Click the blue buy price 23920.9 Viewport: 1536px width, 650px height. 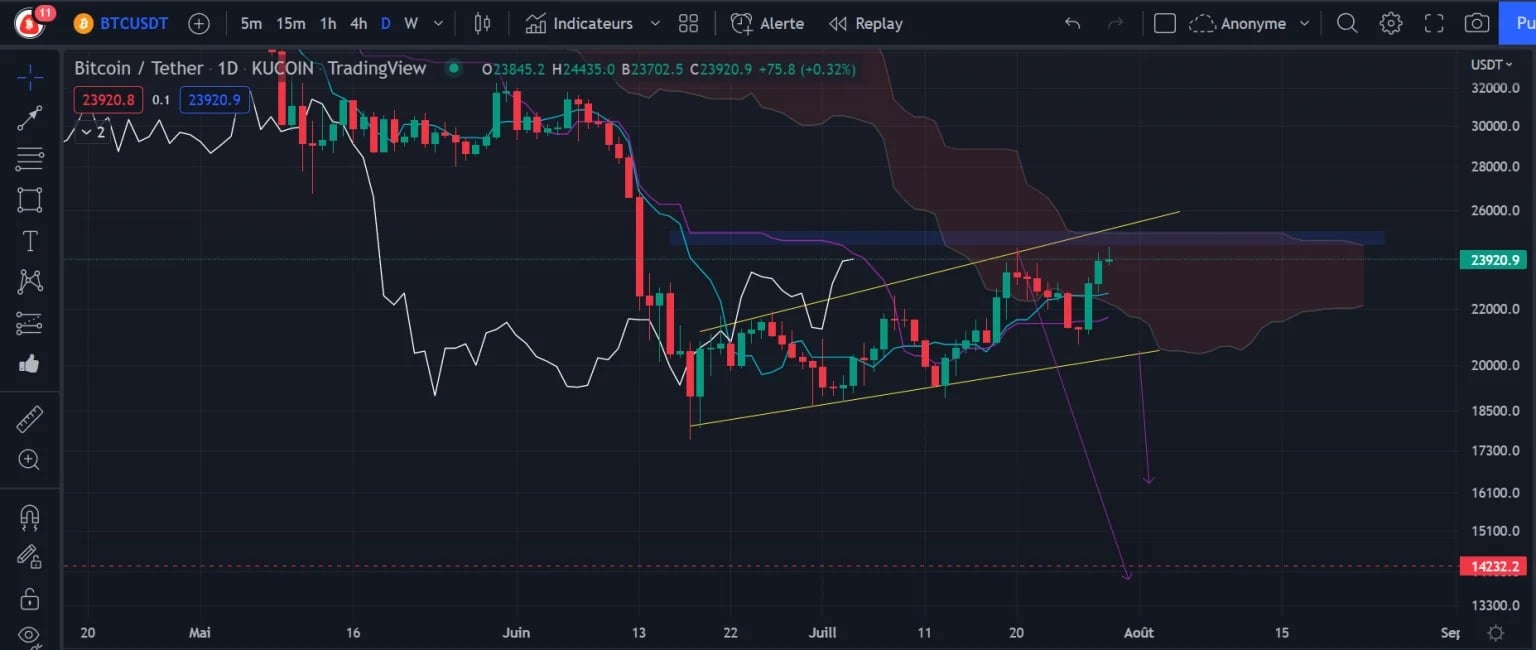(215, 99)
